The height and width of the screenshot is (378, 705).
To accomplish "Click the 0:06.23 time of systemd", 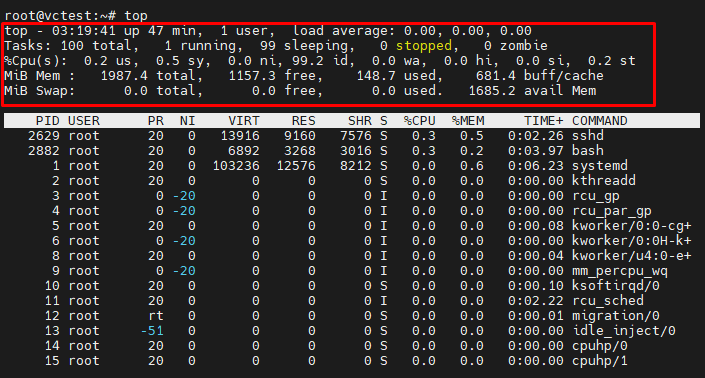I will click(x=535, y=166).
